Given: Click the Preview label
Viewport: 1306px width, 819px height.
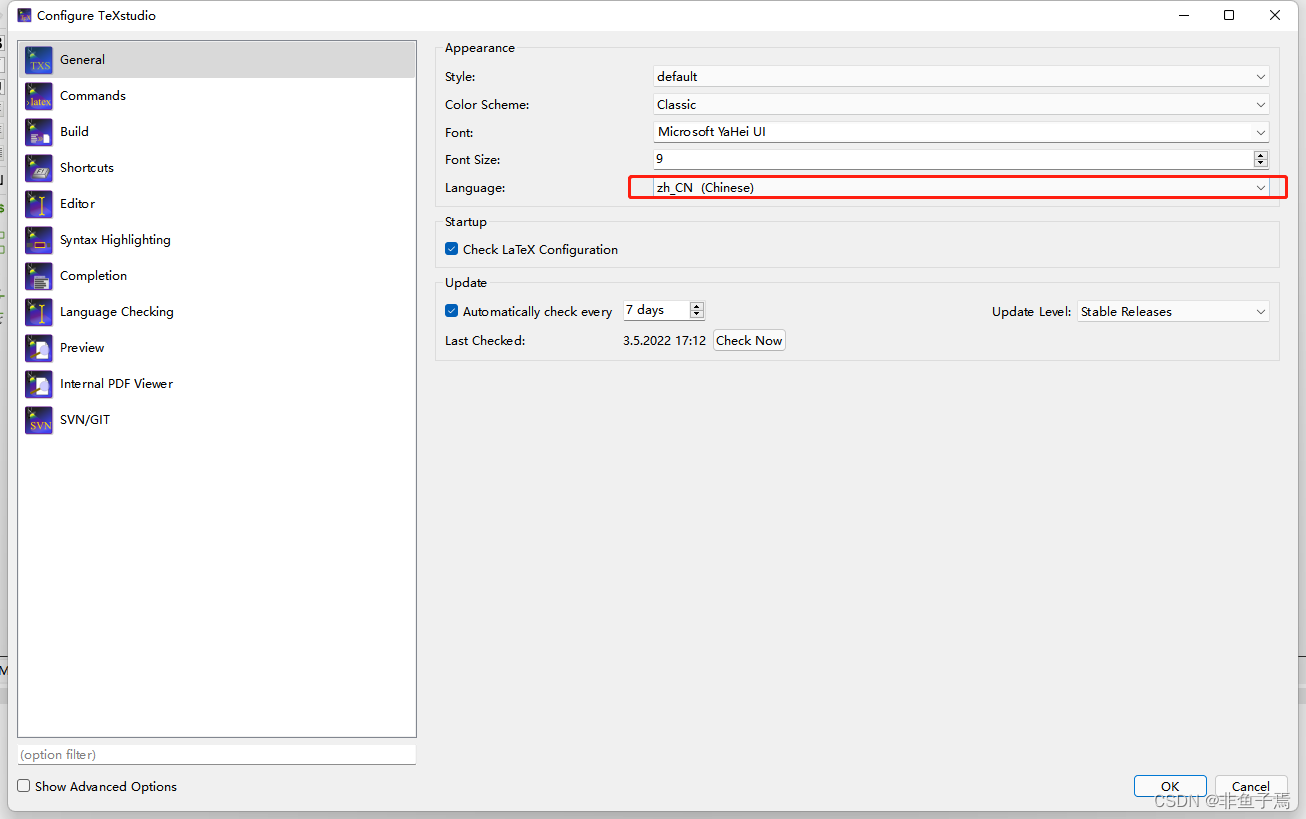Looking at the screenshot, I should [82, 348].
